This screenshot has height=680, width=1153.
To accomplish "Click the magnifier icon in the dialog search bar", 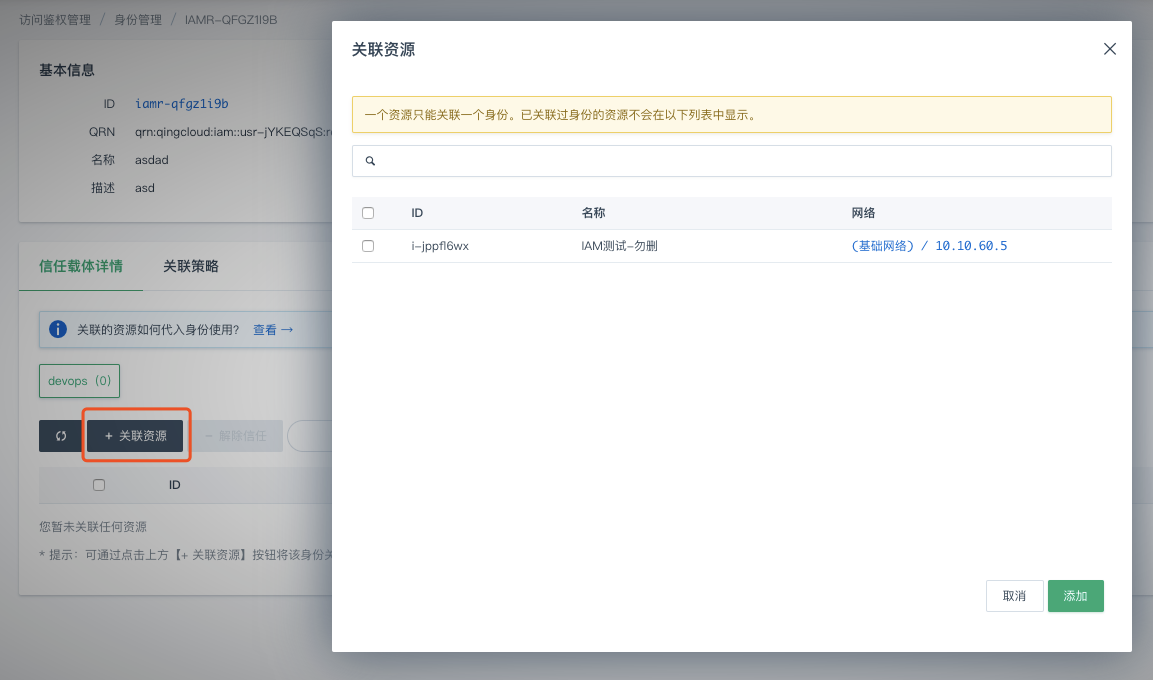I will [x=370, y=161].
